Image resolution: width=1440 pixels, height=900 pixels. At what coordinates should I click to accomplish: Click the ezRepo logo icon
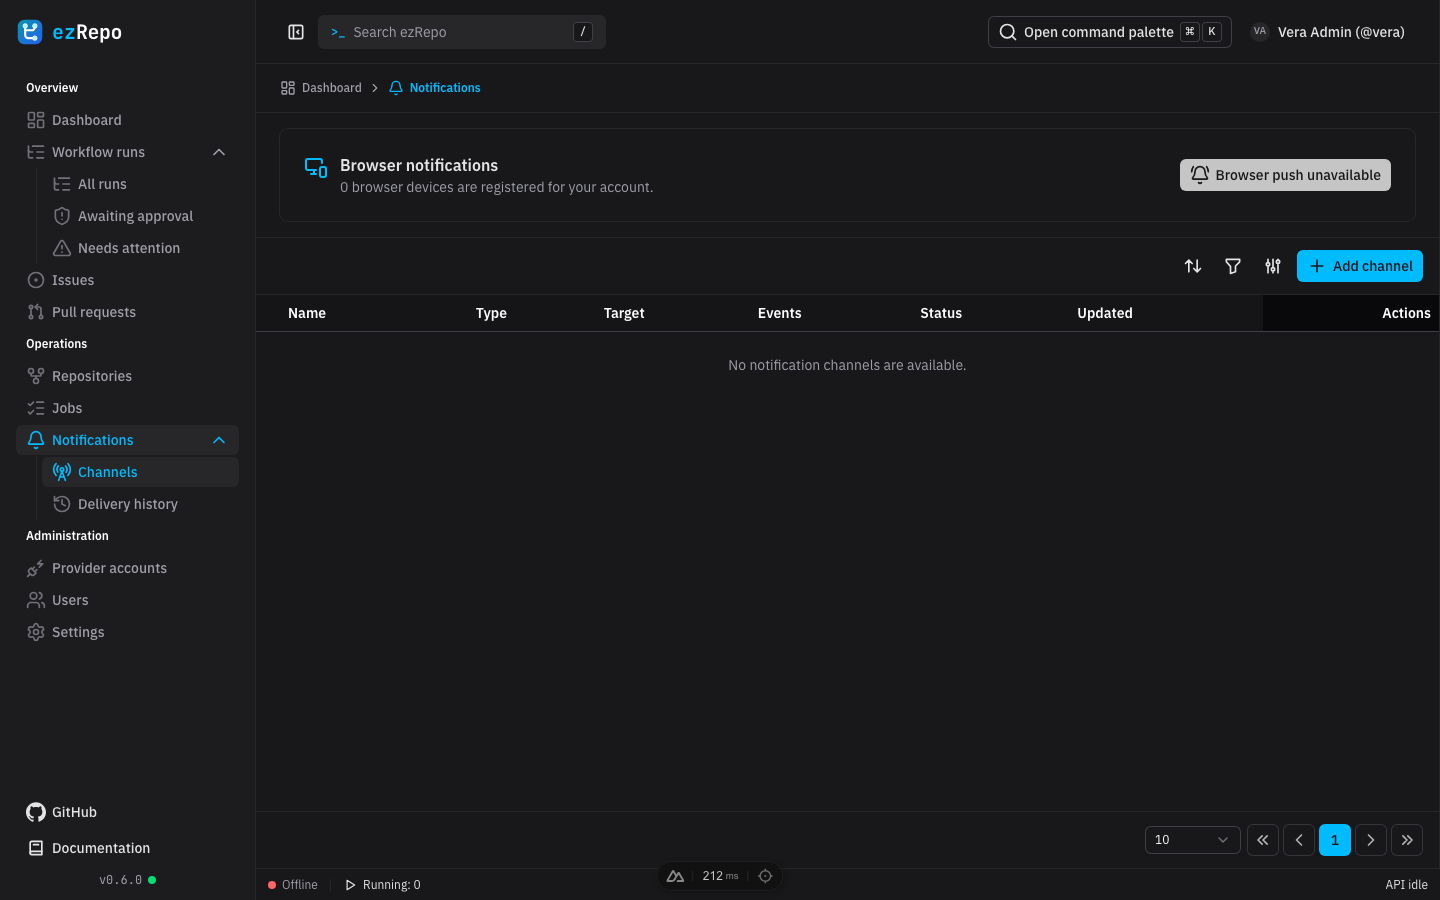(x=30, y=32)
